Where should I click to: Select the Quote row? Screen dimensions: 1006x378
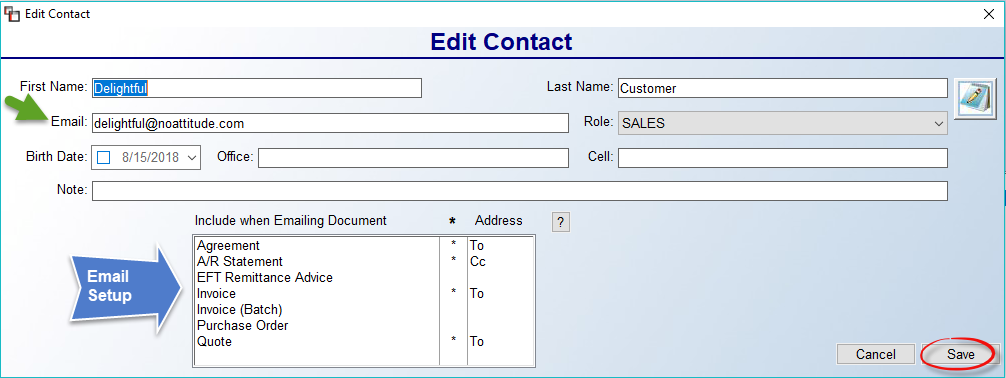coord(364,342)
